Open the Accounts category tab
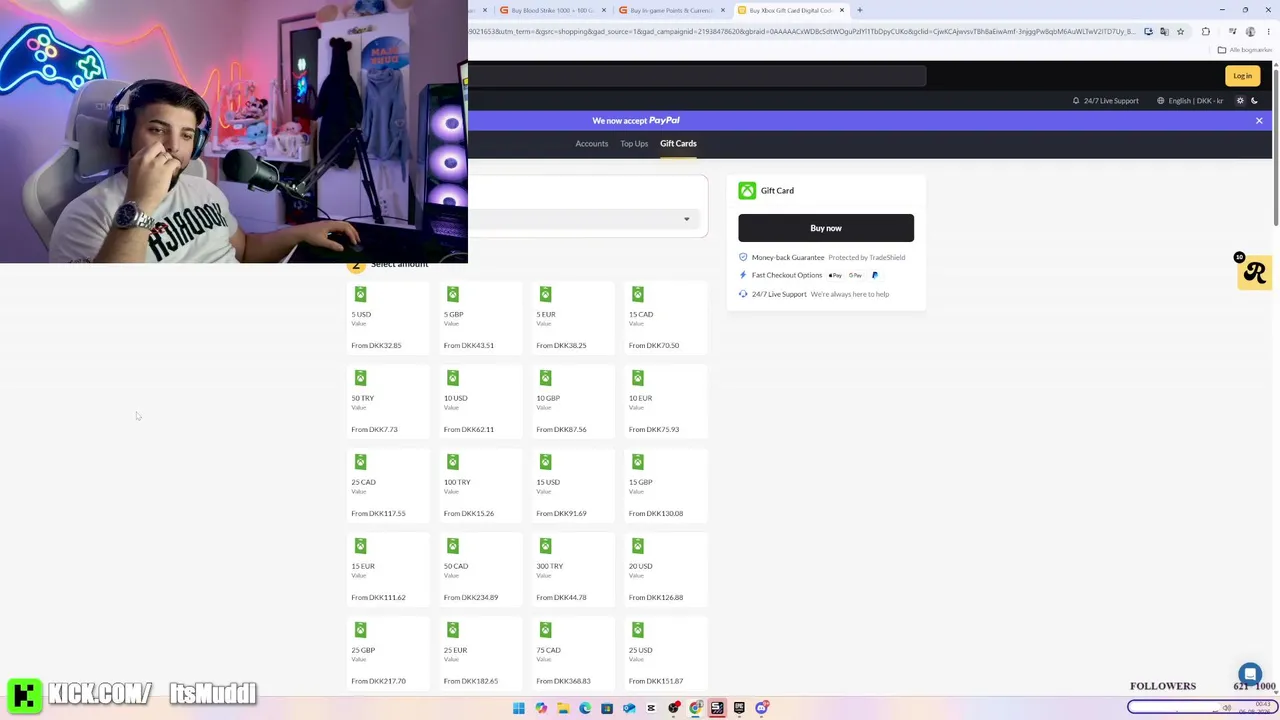This screenshot has width=1280, height=720. (x=591, y=144)
